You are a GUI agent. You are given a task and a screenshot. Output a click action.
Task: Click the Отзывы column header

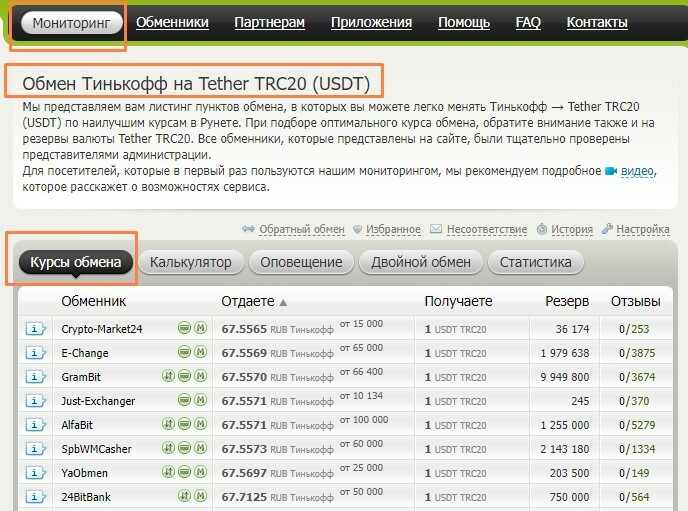coord(636,301)
